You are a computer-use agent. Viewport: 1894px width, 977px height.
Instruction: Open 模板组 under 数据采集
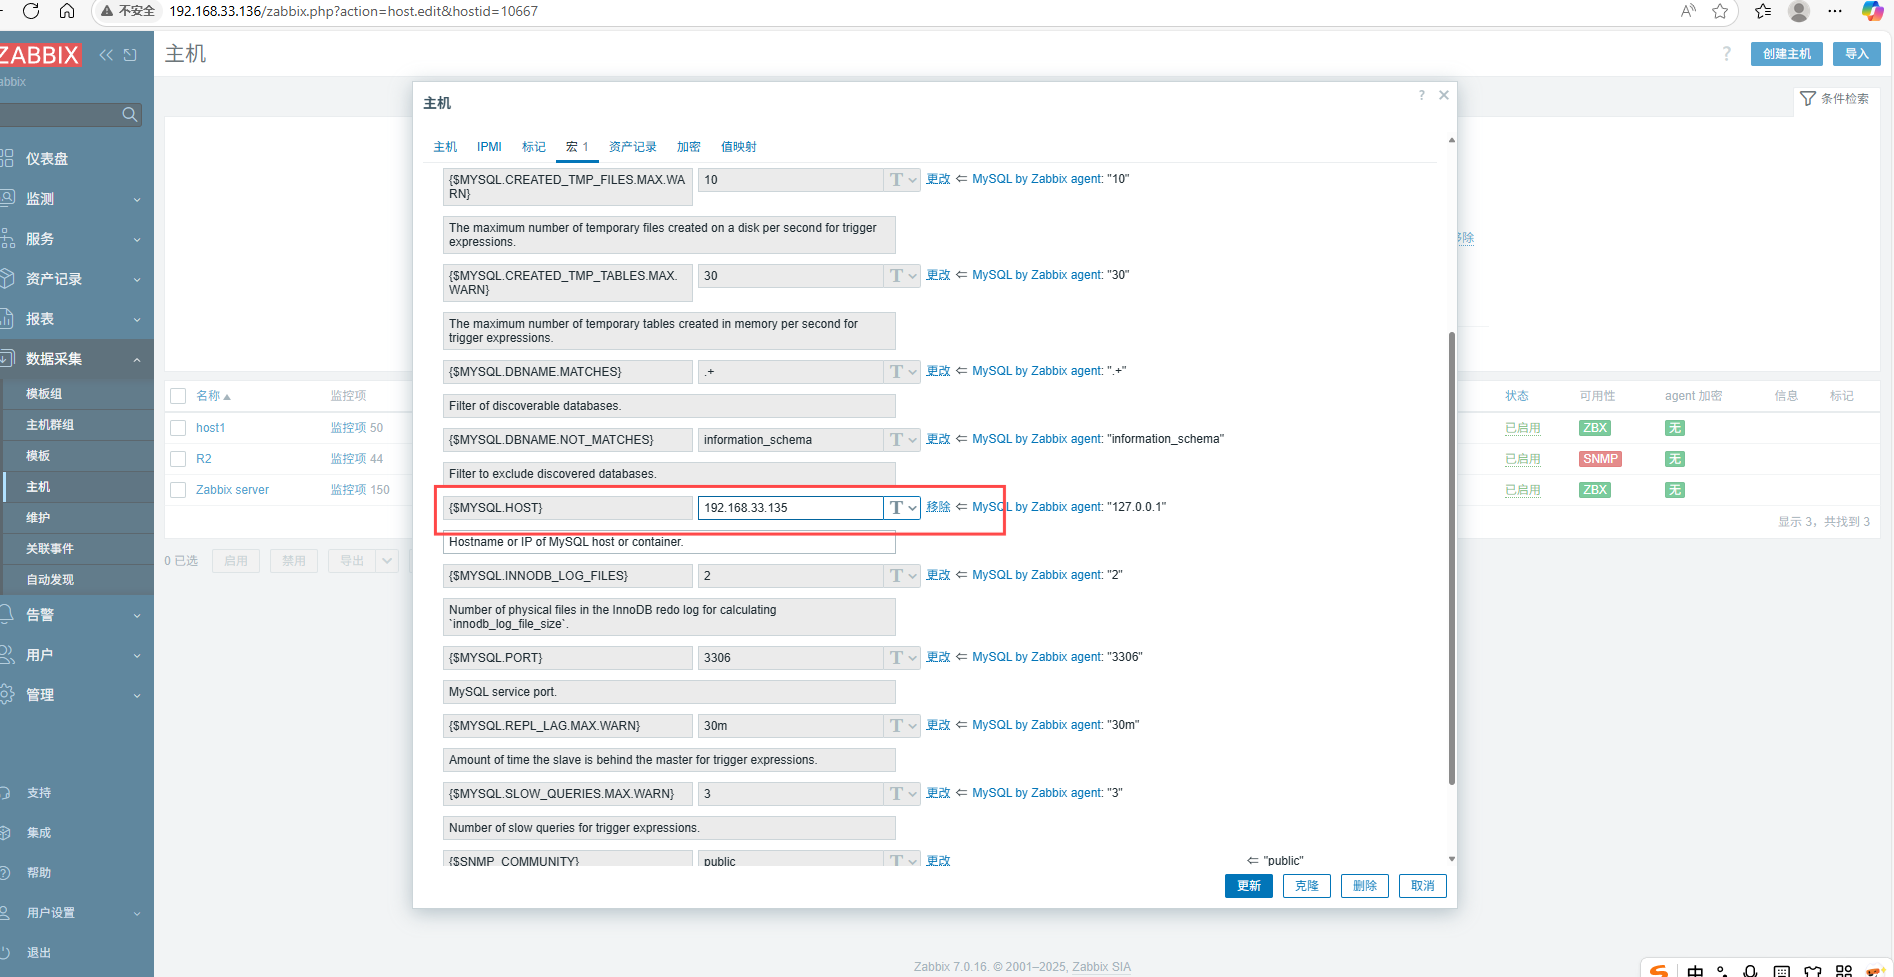tap(77, 394)
